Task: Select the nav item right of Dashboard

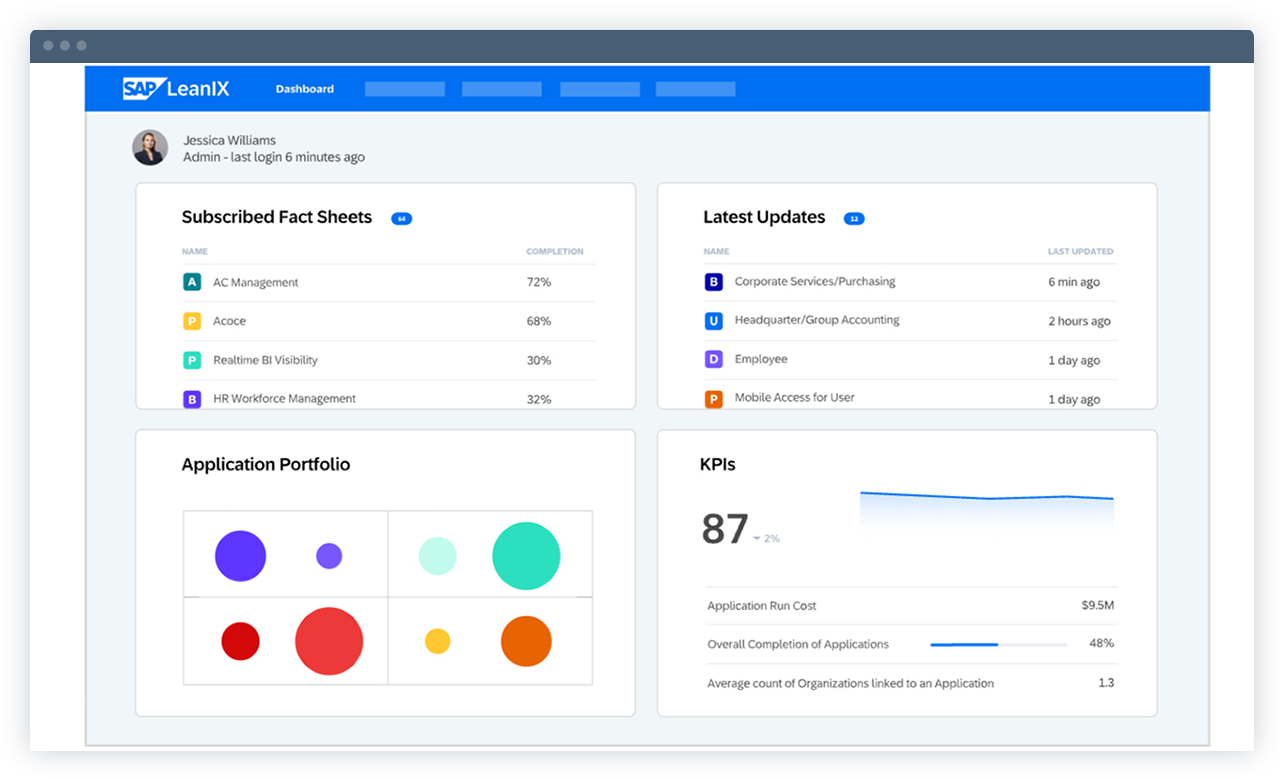Action: pyautogui.click(x=404, y=88)
